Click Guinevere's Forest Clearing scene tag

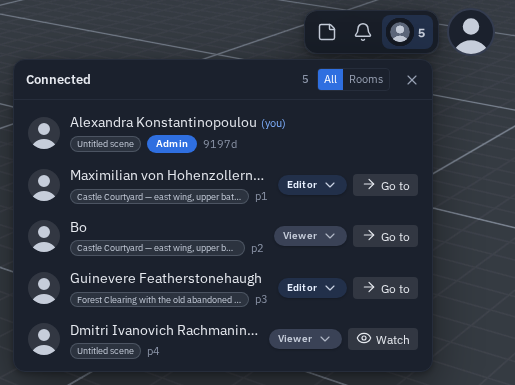click(159, 300)
